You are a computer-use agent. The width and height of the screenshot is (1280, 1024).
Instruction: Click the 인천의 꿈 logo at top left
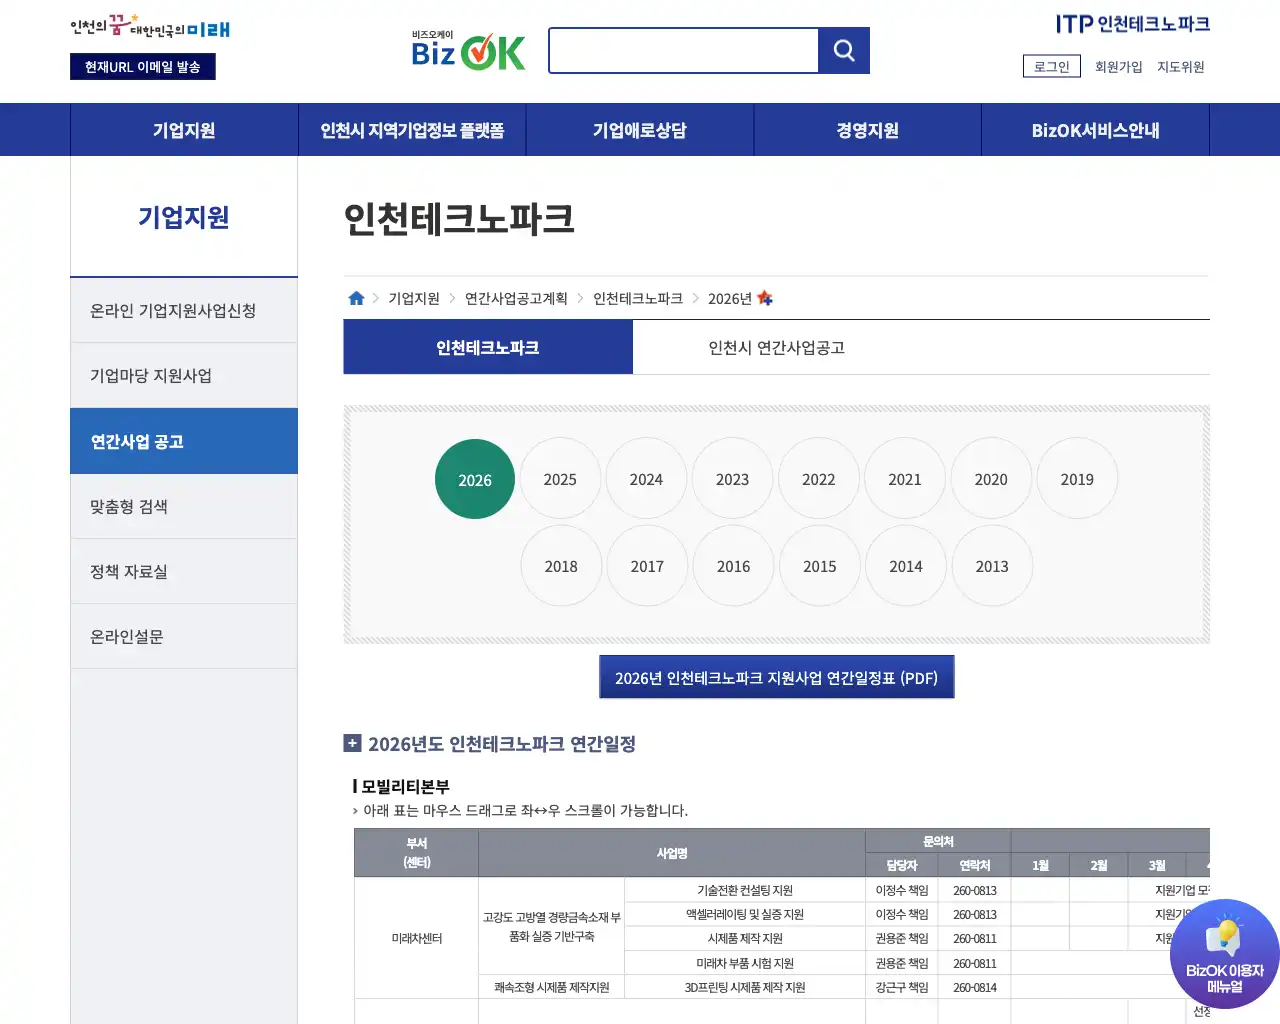[x=148, y=27]
